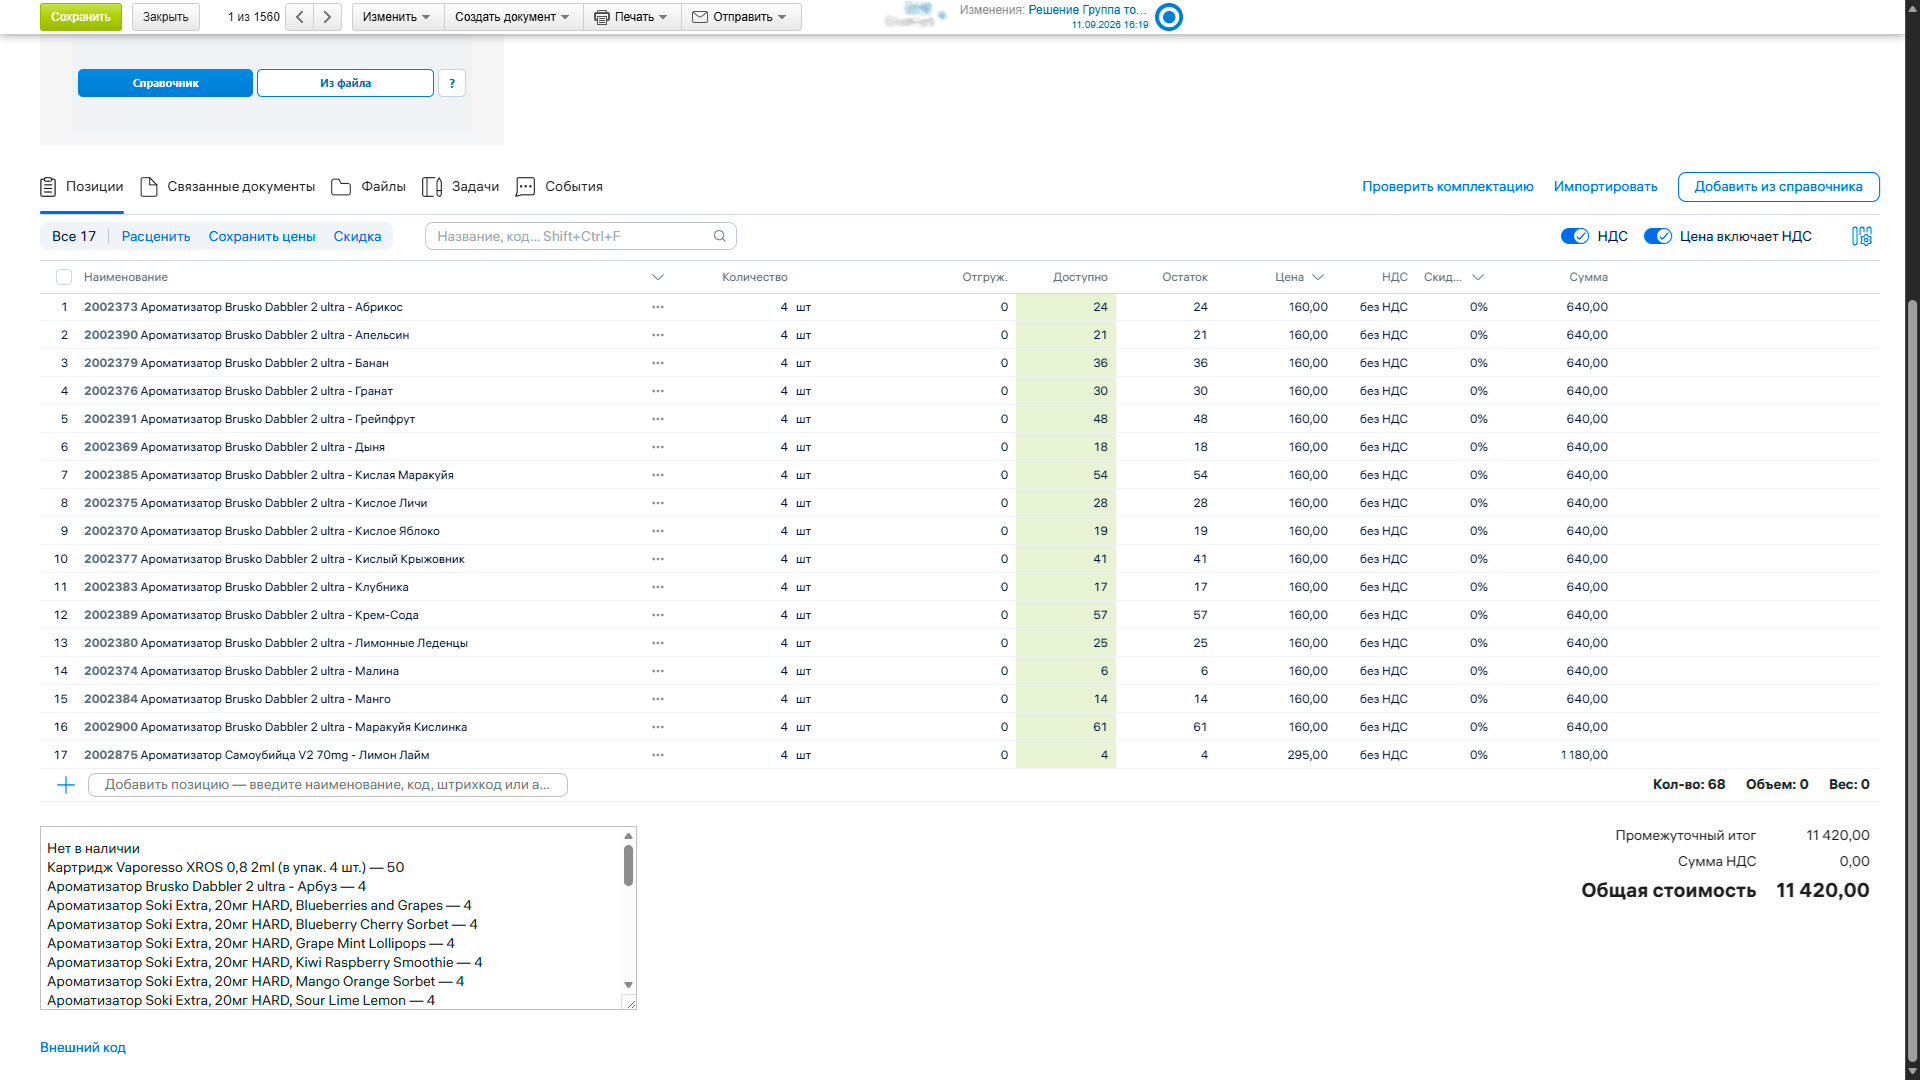Open Решение Группа change history link
The image size is (1920, 1080).
pos(1088,10)
